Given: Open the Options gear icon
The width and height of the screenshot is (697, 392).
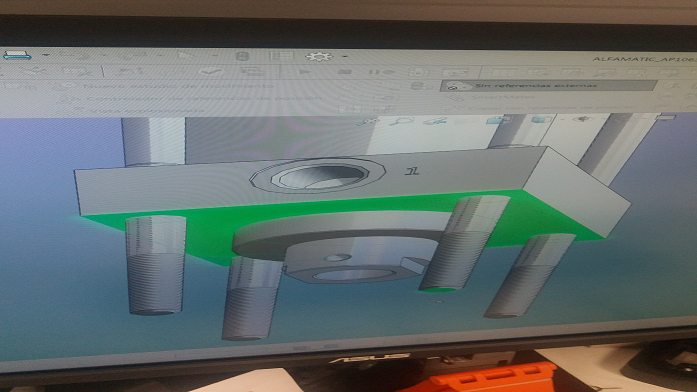Looking at the screenshot, I should [319, 56].
